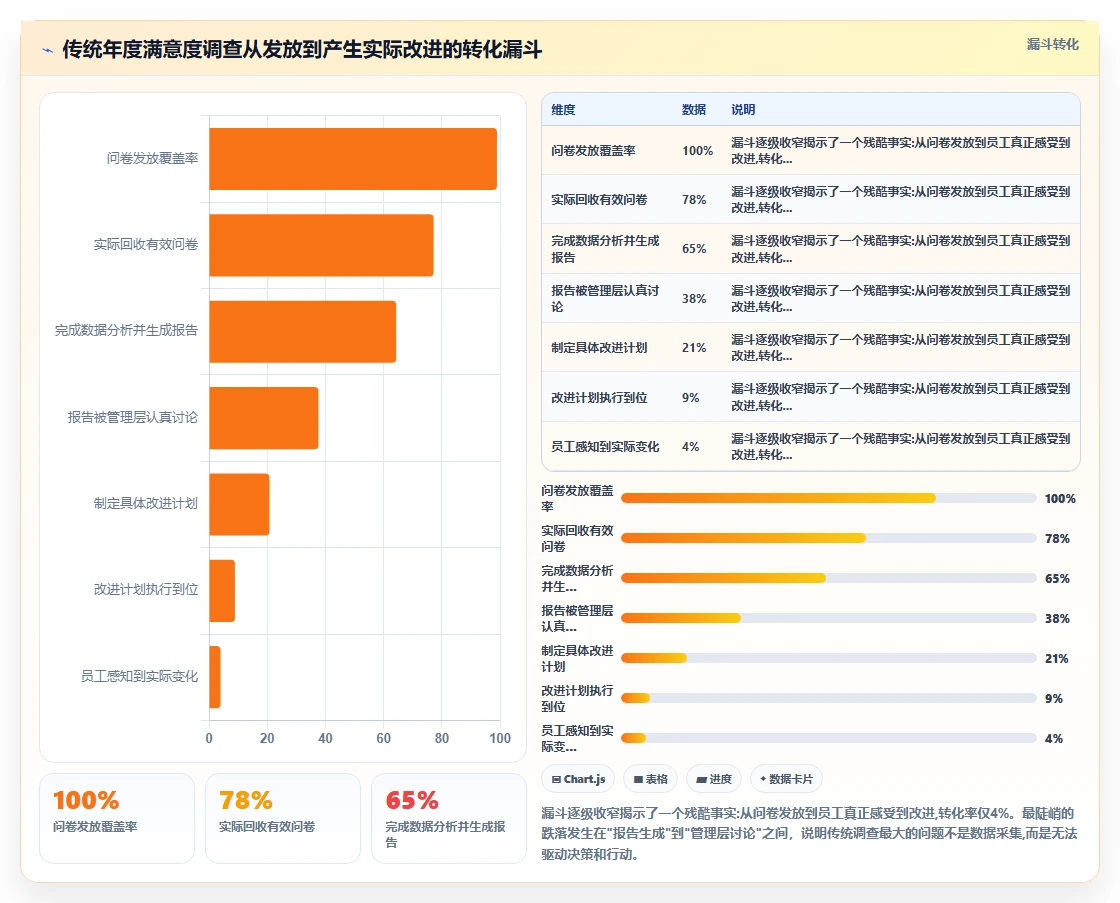Click the 说明 column header

pyautogui.click(x=743, y=109)
